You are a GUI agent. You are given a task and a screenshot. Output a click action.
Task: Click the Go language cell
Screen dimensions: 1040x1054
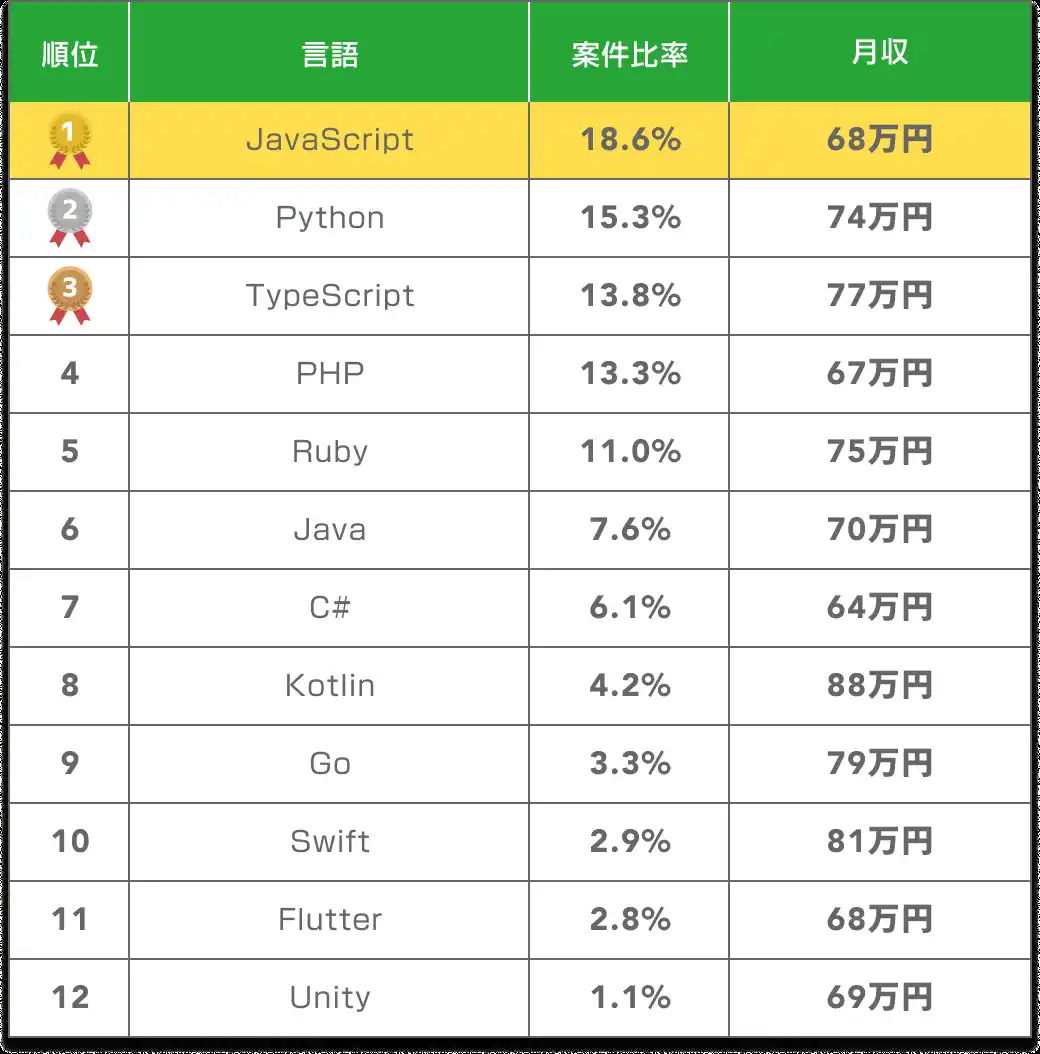click(x=329, y=764)
